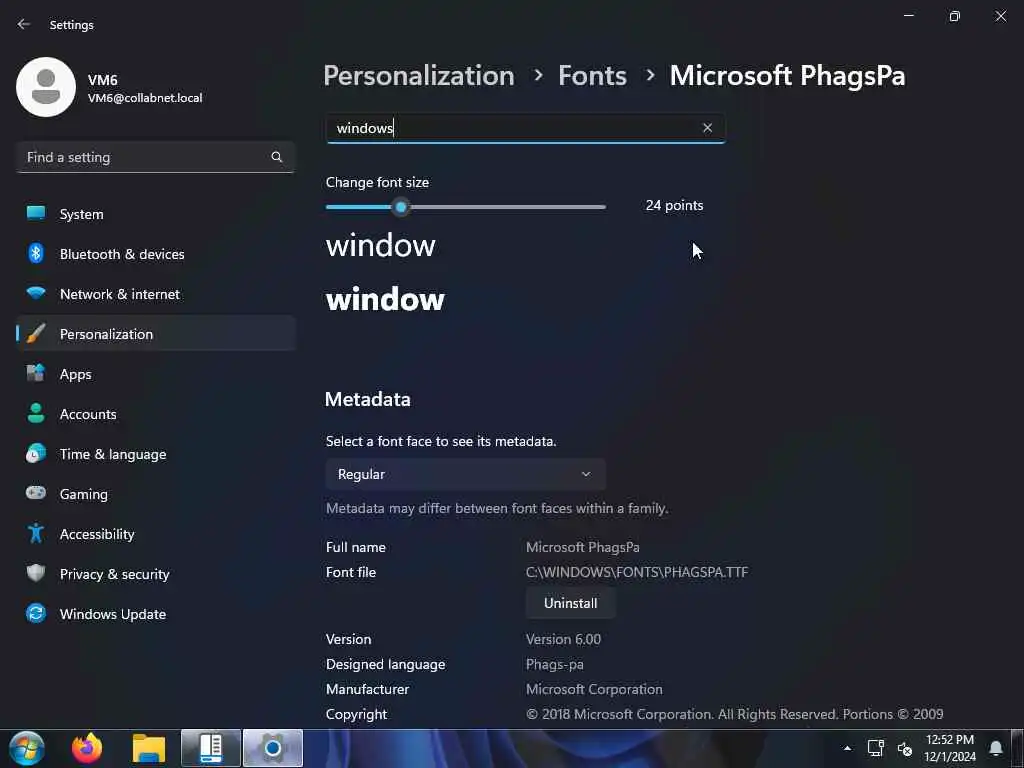This screenshot has height=768, width=1024.
Task: Open Privacy & security settings
Action: pos(155,574)
